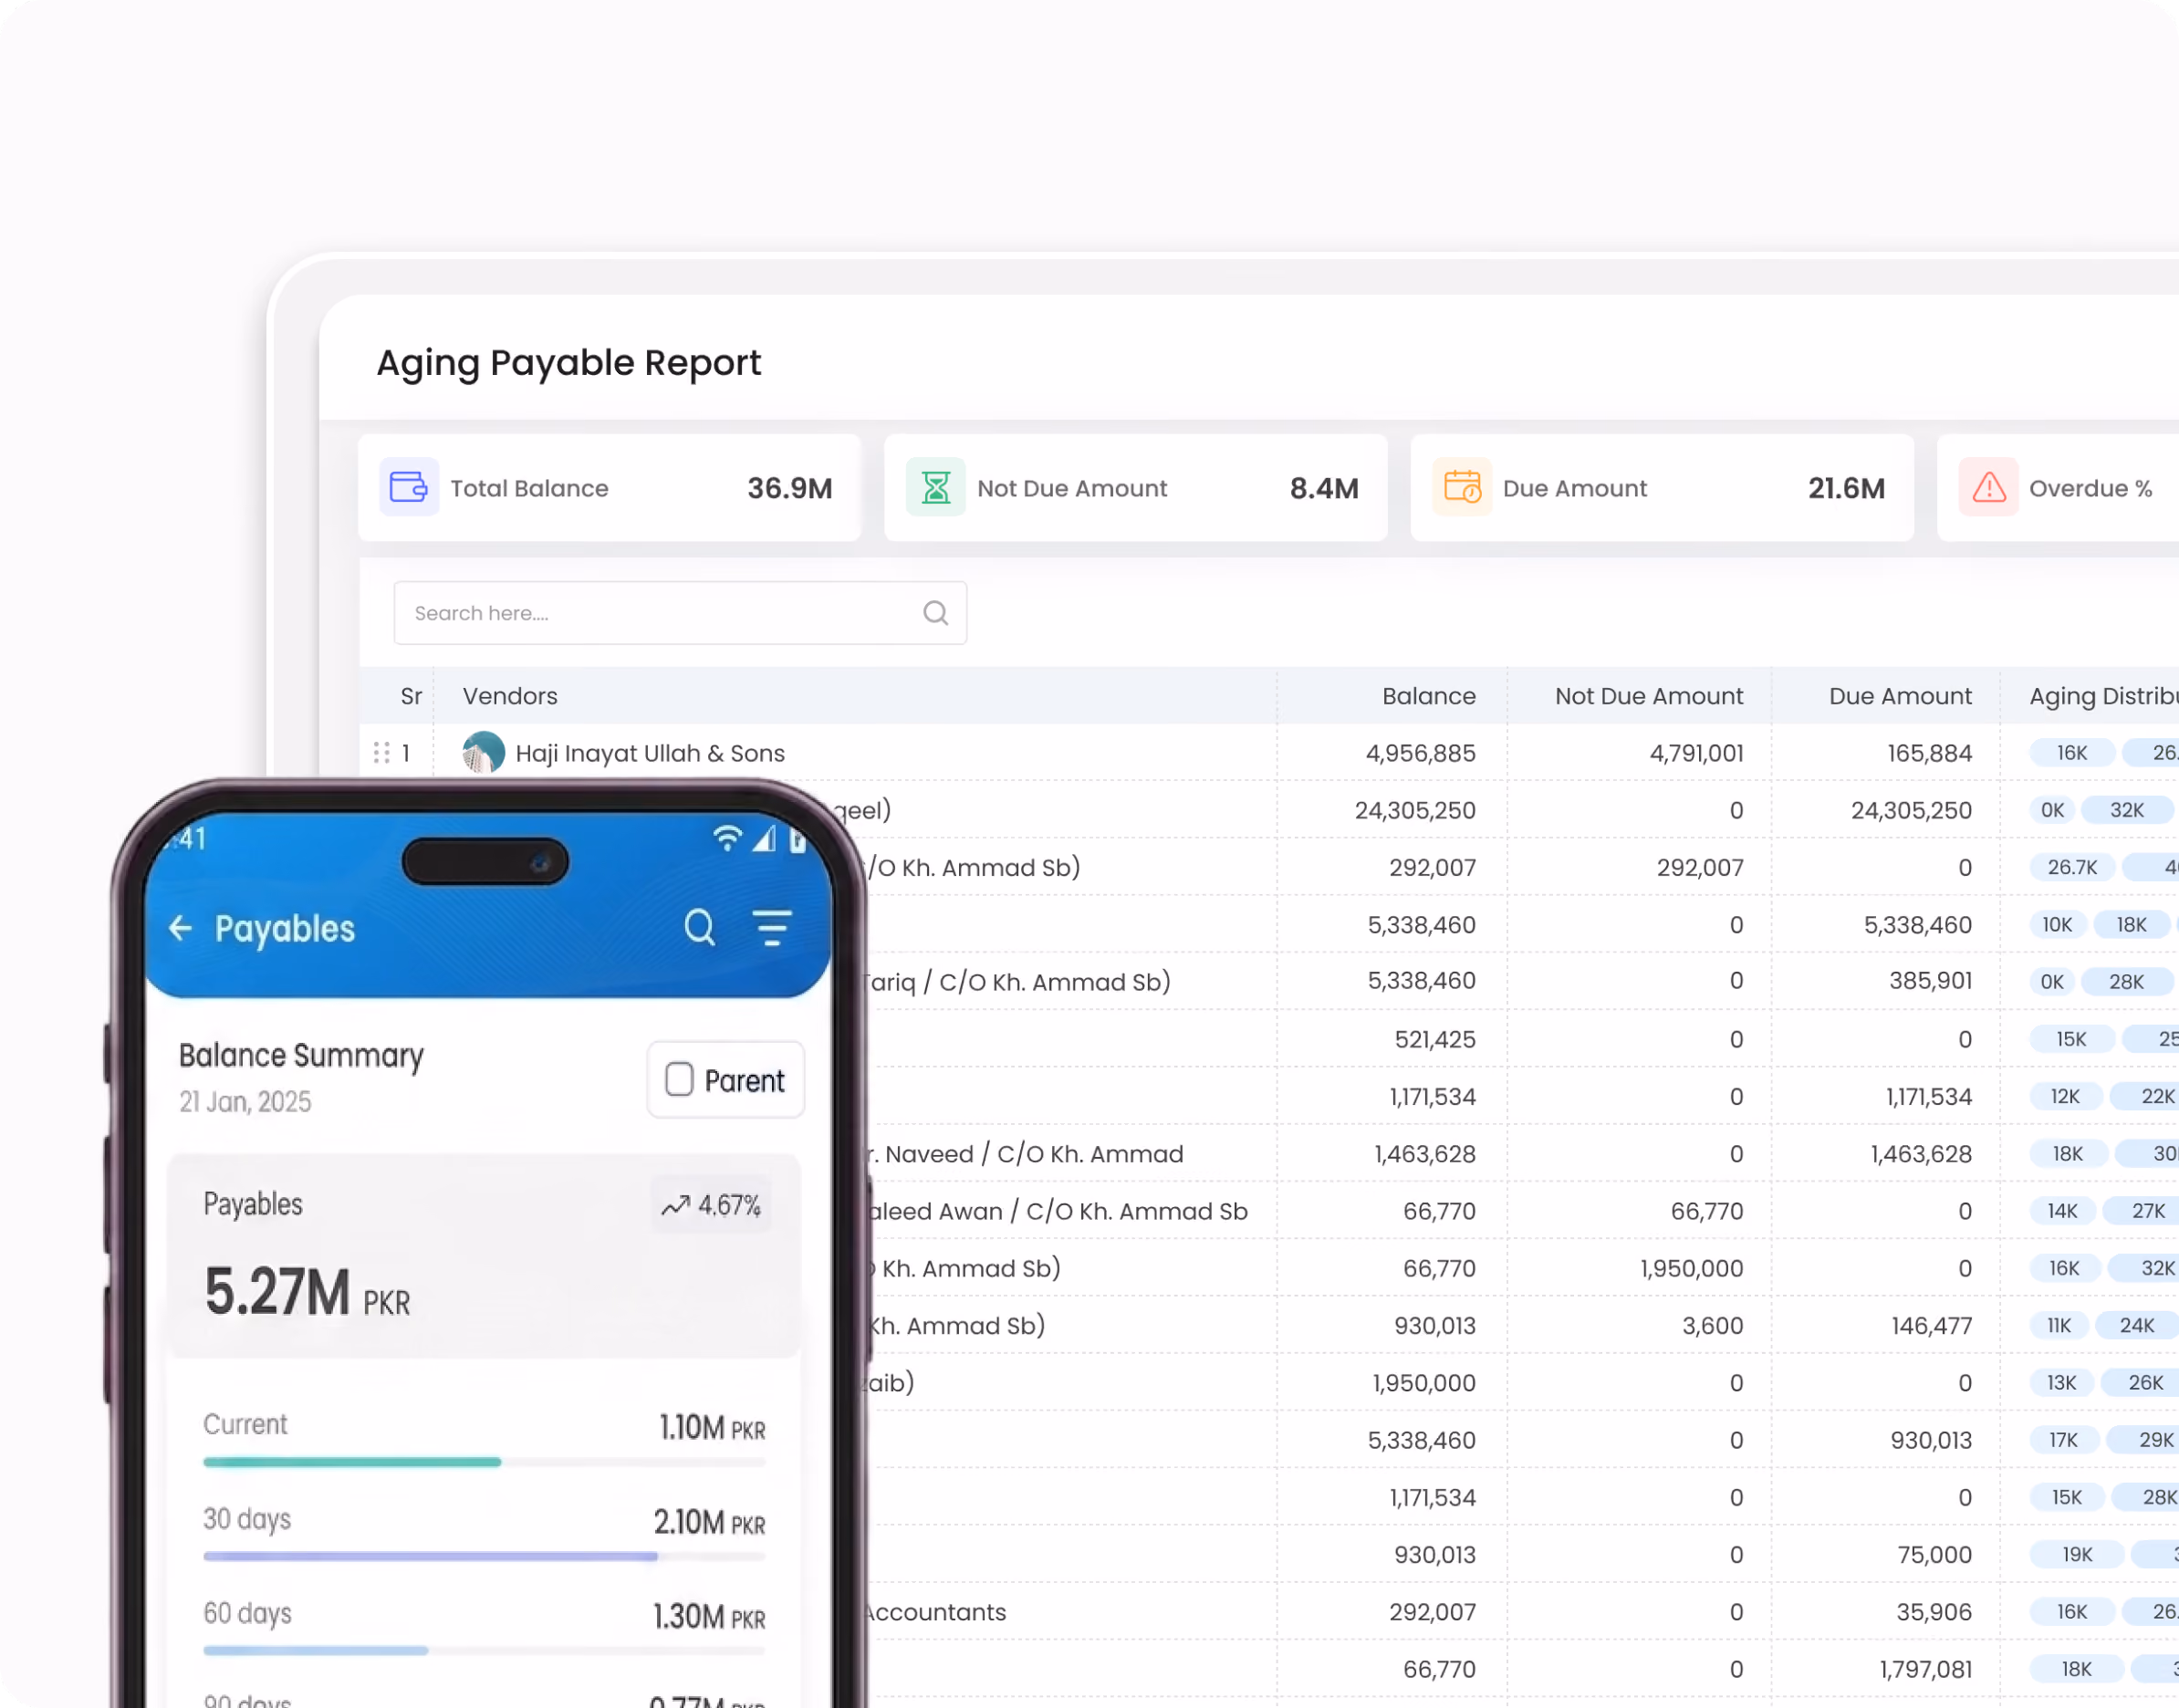Viewport: 2179px width, 1708px height.
Task: Tap the back arrow beside Payables
Action: 180,928
